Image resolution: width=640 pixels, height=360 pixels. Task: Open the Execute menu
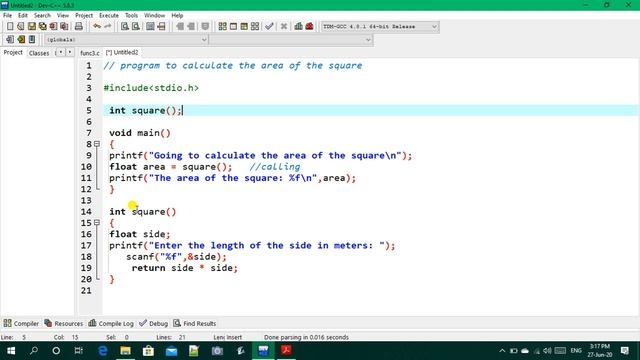pyautogui.click(x=109, y=16)
